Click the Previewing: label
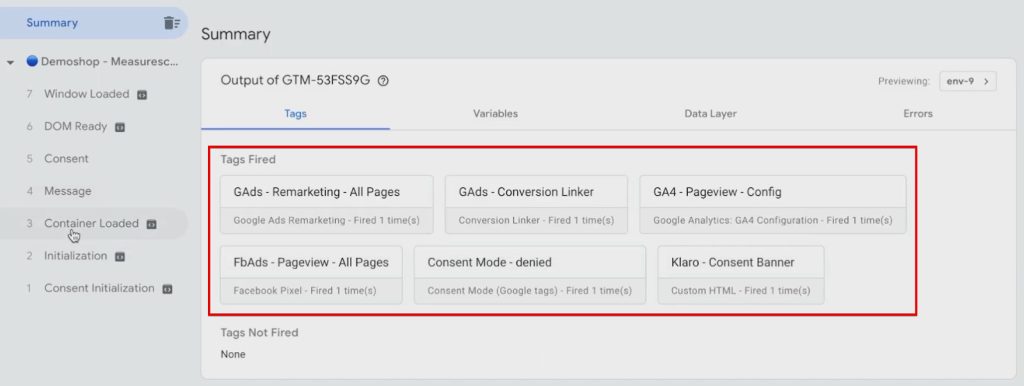The image size is (1024, 386). (x=904, y=82)
